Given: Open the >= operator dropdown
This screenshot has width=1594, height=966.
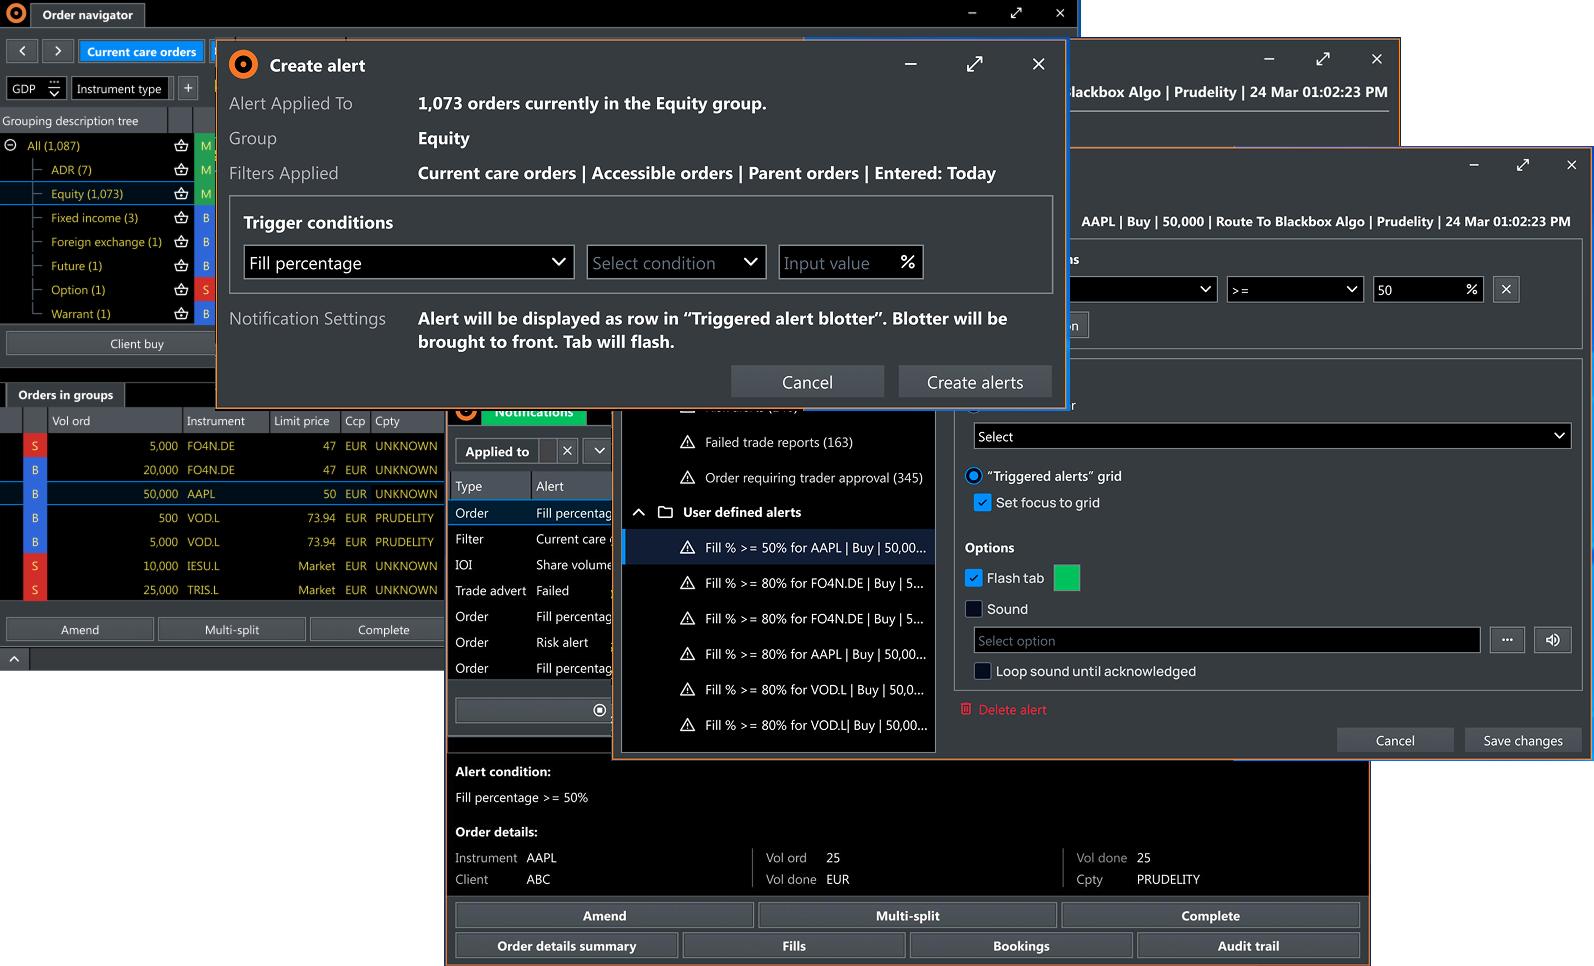Looking at the screenshot, I should pyautogui.click(x=1295, y=290).
